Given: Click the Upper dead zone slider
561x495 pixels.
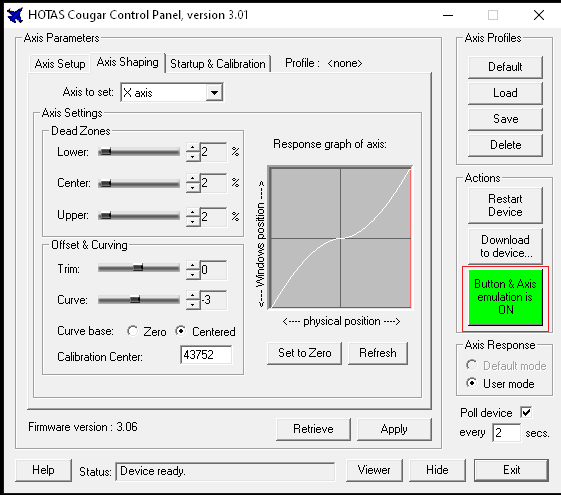Looking at the screenshot, I should click(139, 216).
